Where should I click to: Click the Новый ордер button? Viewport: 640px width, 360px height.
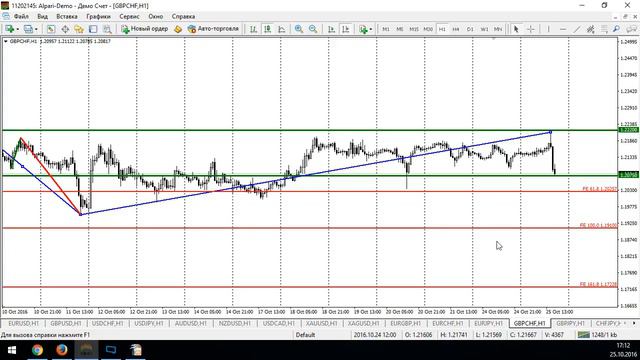[144, 29]
